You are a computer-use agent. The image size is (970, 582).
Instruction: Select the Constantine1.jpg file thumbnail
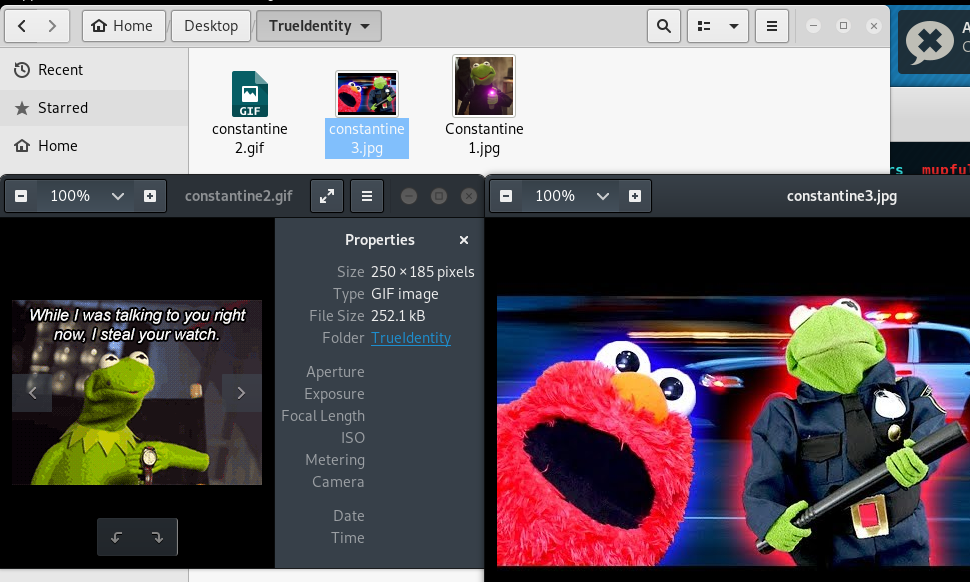click(x=484, y=86)
